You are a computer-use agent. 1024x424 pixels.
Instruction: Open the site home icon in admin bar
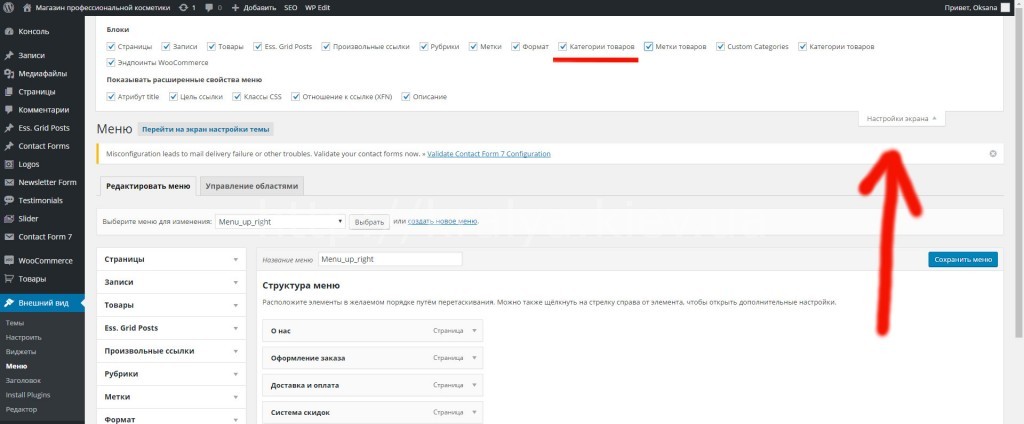27,8
